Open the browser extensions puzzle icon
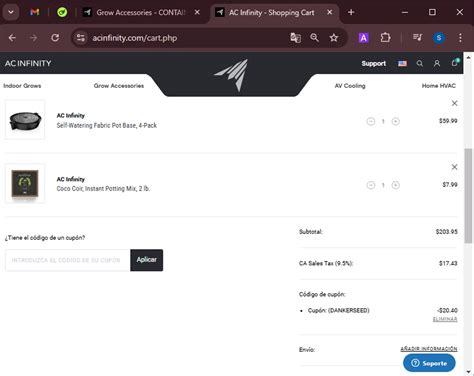 [x=385, y=38]
